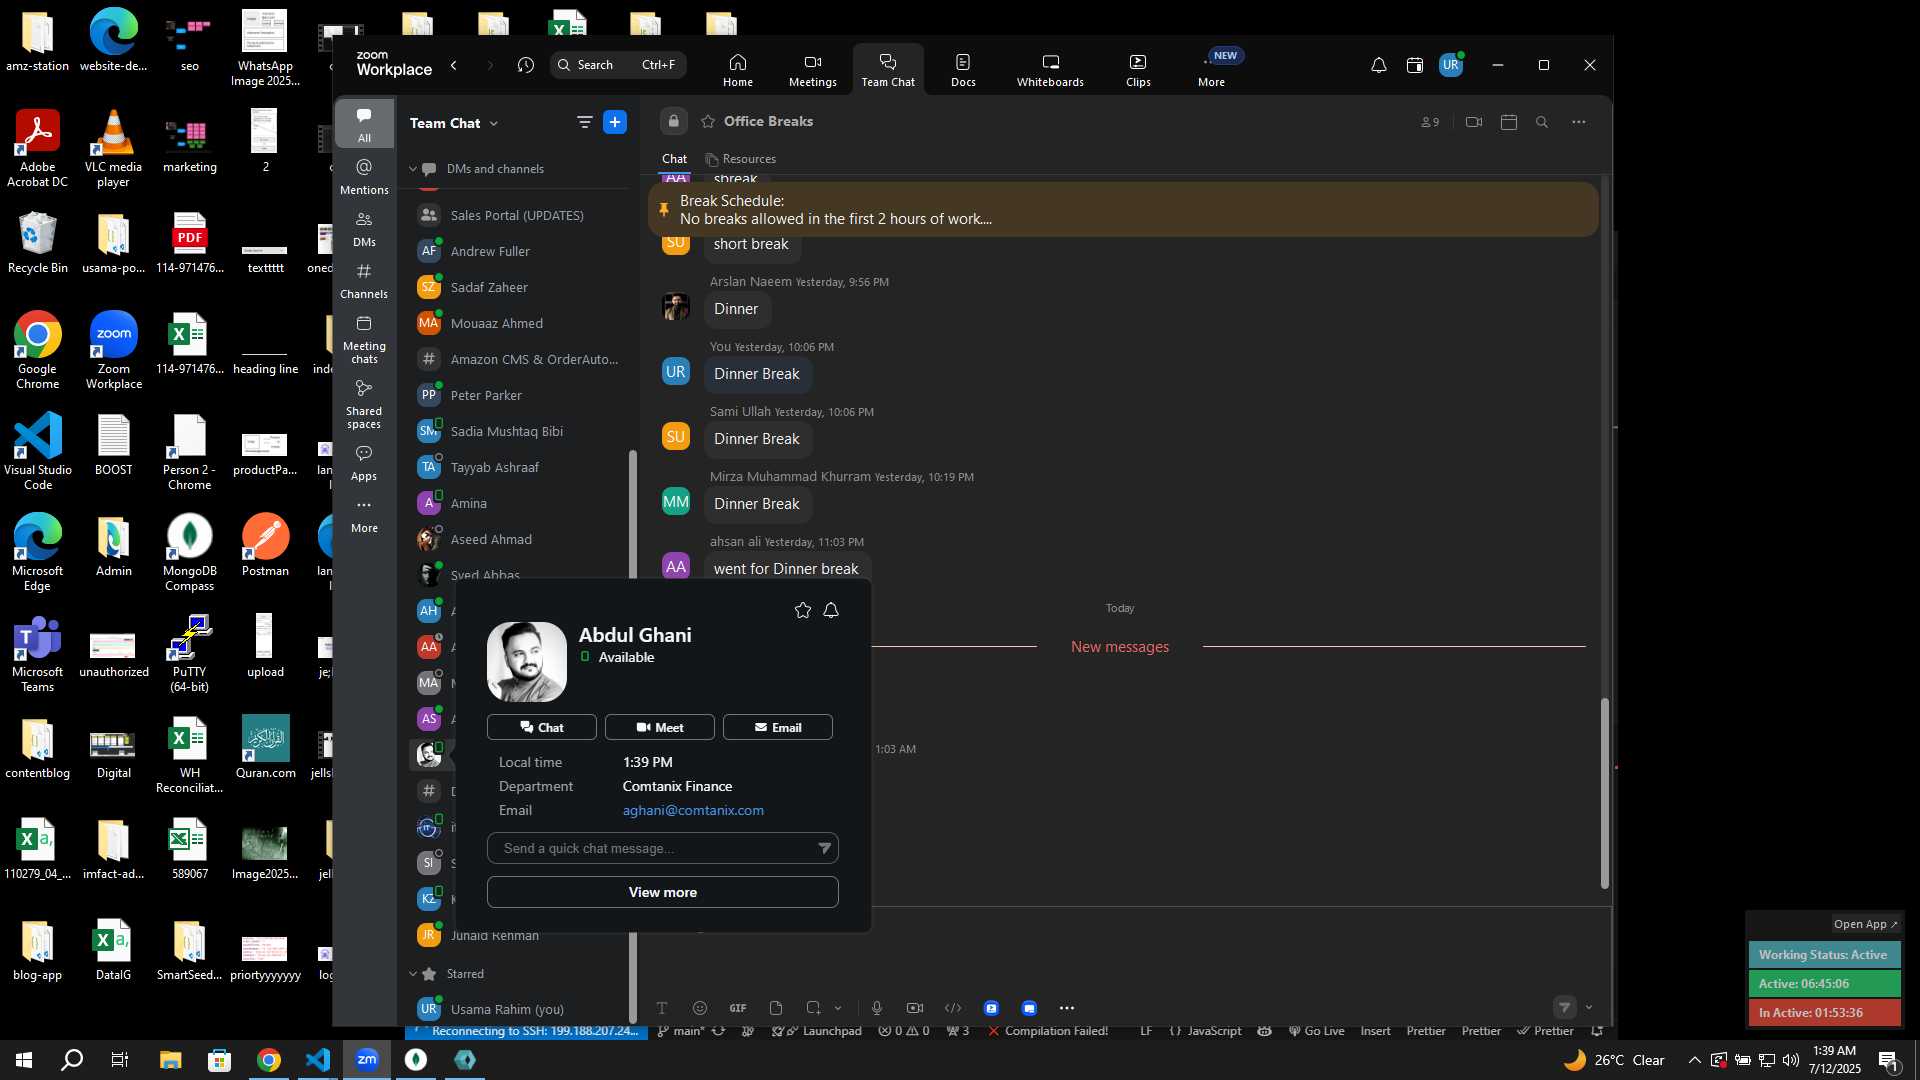Toggle notifications bell for Abdul Ghani
The width and height of the screenshot is (1920, 1080).
[831, 610]
